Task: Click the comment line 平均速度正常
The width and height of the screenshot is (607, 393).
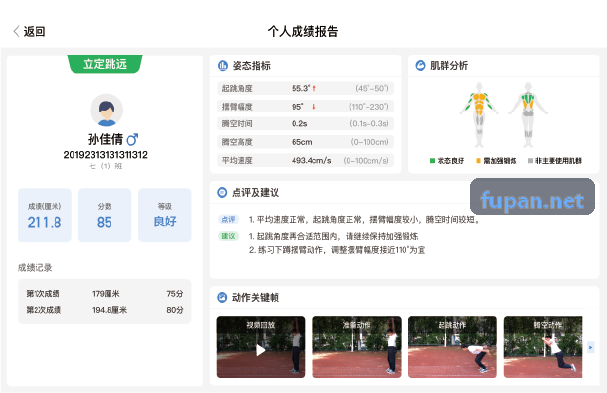Action: pyautogui.click(x=364, y=220)
